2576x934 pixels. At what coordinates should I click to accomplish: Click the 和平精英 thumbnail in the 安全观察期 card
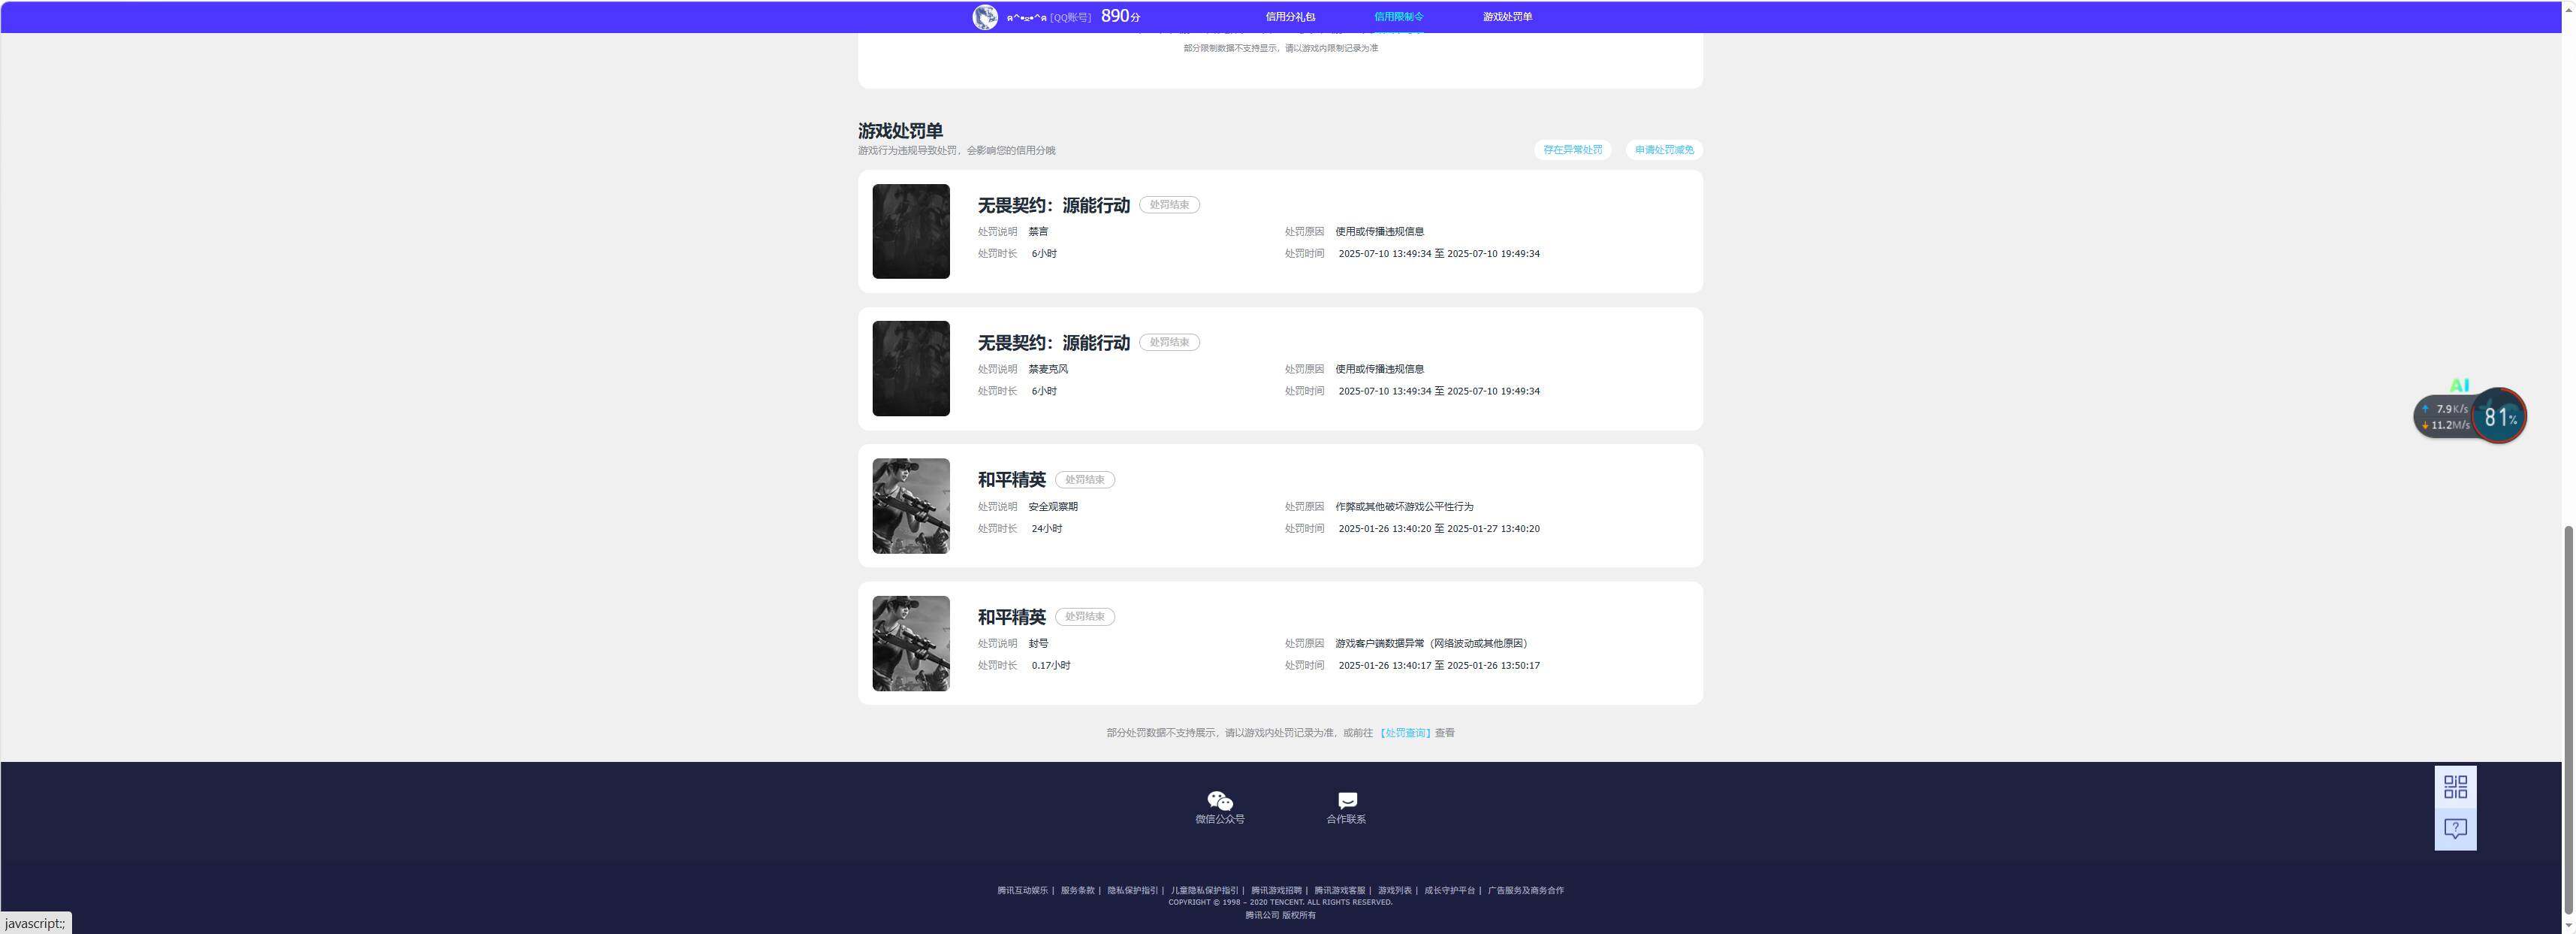coord(911,506)
